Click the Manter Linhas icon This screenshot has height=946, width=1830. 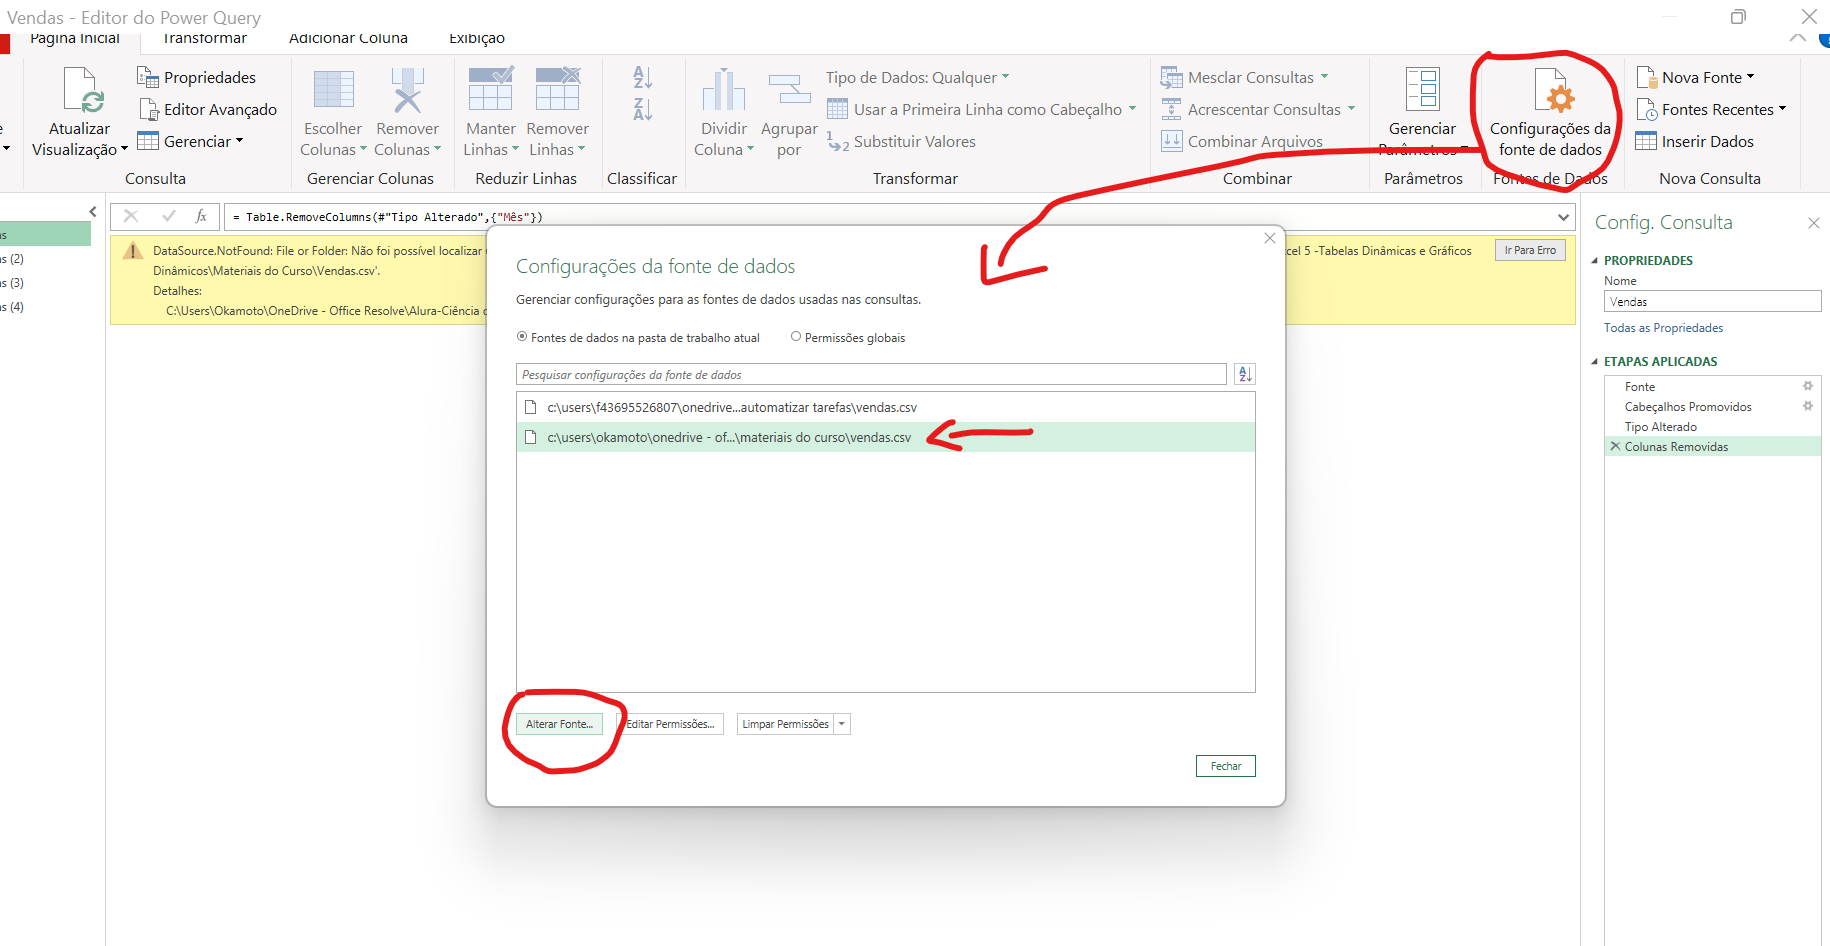pos(491,89)
